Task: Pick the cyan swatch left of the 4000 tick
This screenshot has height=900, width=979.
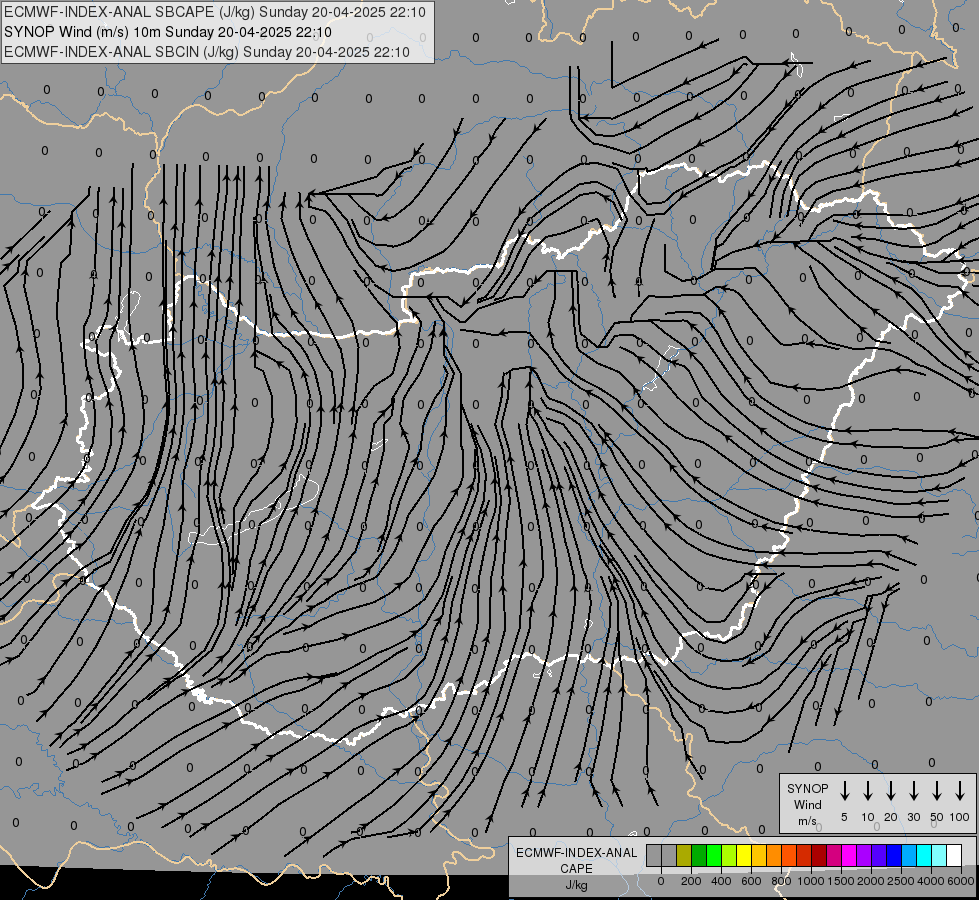Action: click(925, 855)
